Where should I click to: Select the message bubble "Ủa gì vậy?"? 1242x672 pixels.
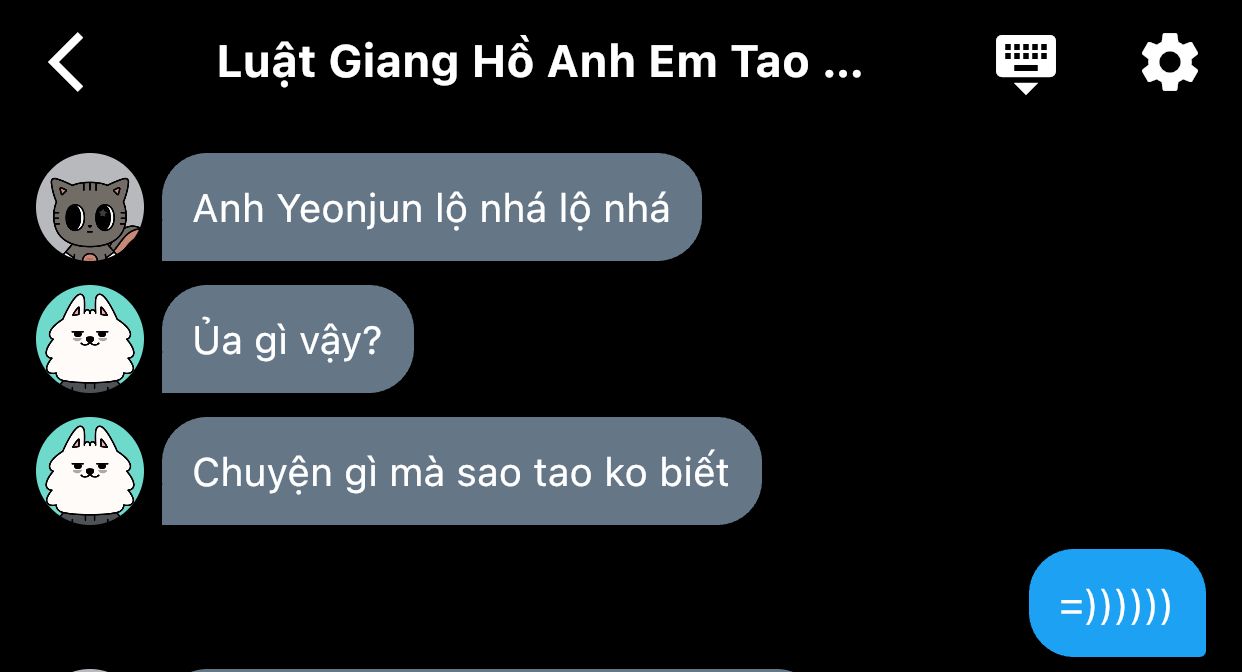pos(288,339)
